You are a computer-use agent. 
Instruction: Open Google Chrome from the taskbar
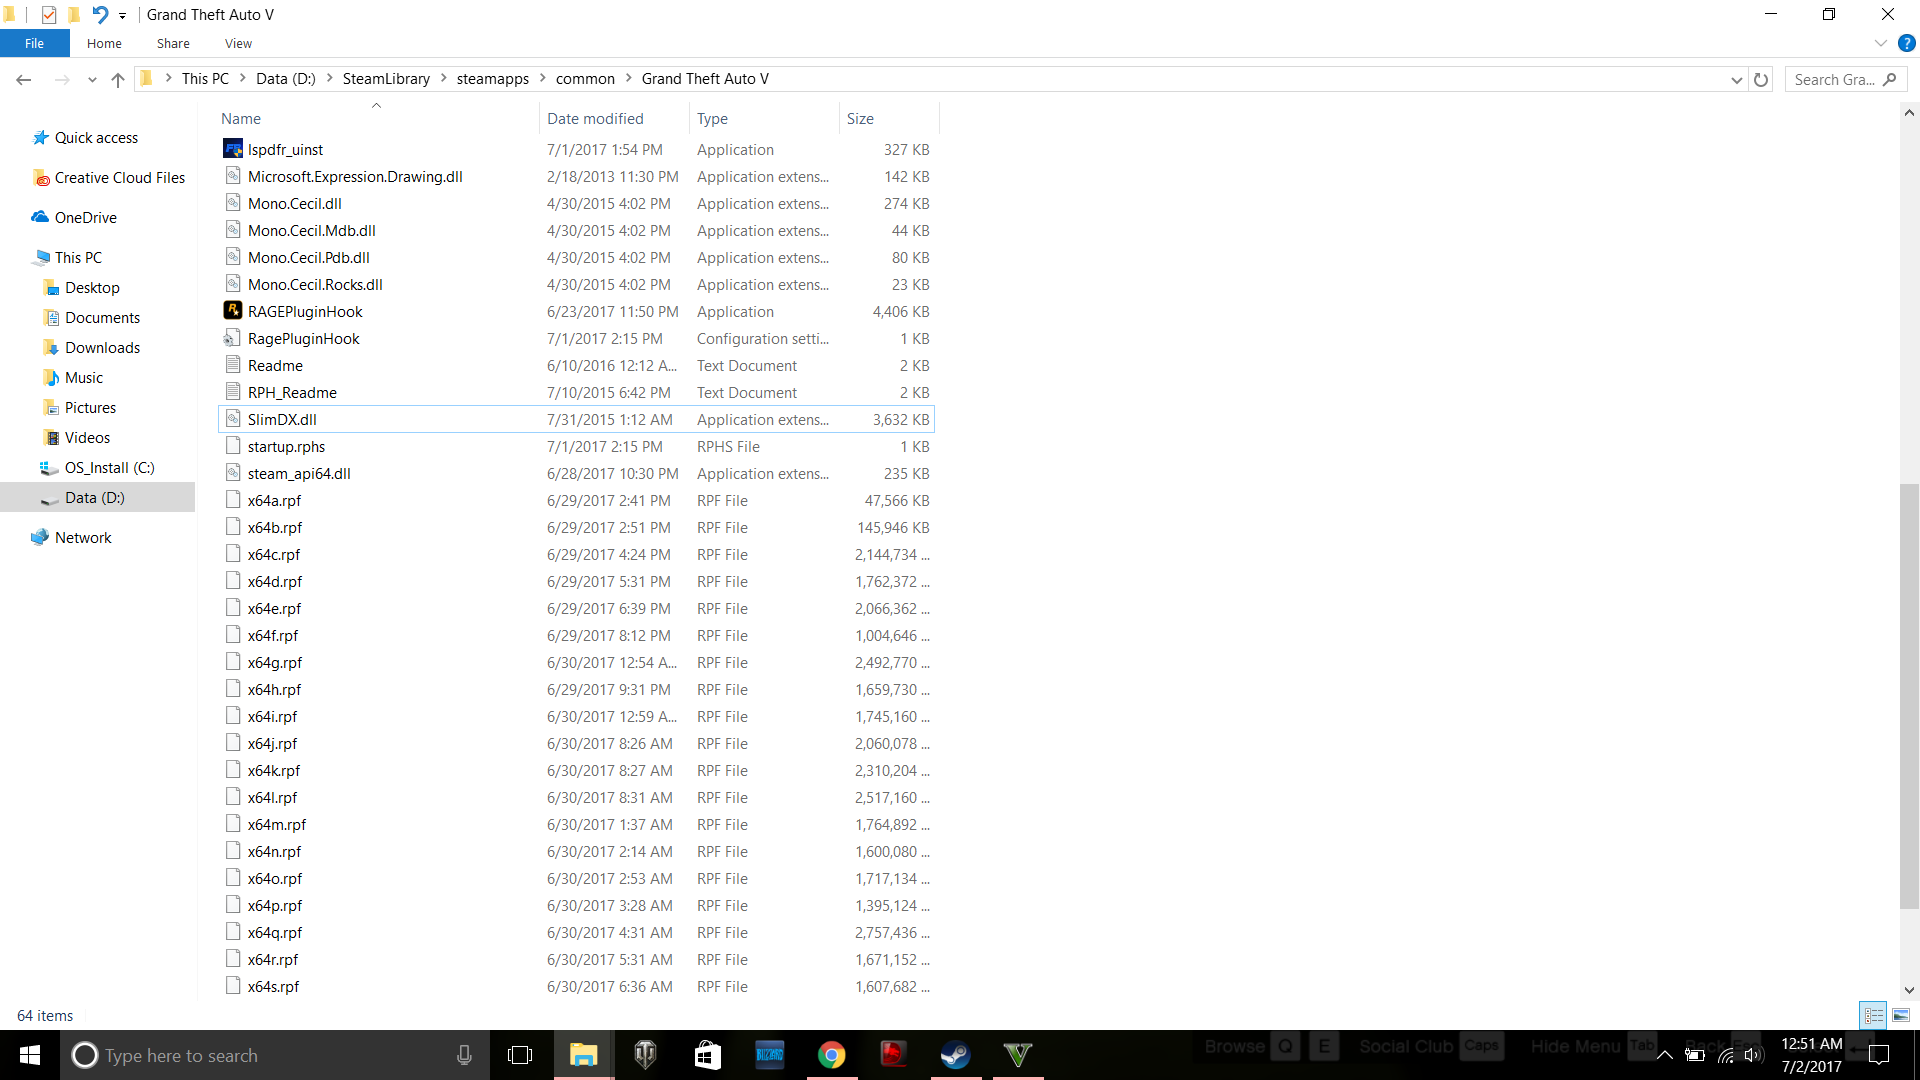click(x=831, y=1055)
